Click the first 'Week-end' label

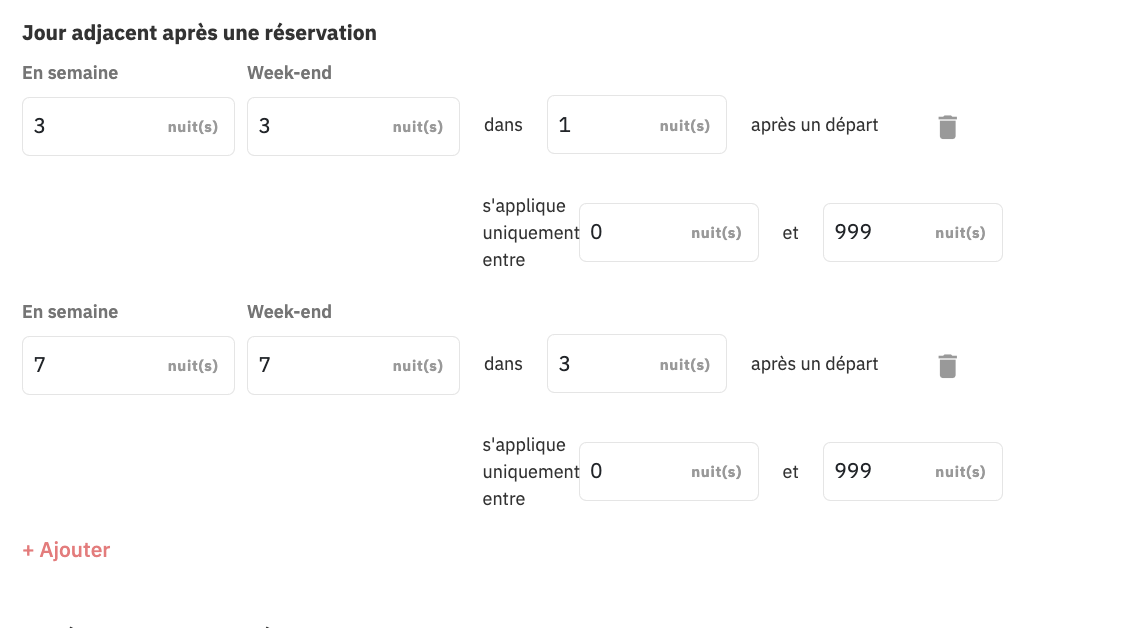tap(290, 73)
